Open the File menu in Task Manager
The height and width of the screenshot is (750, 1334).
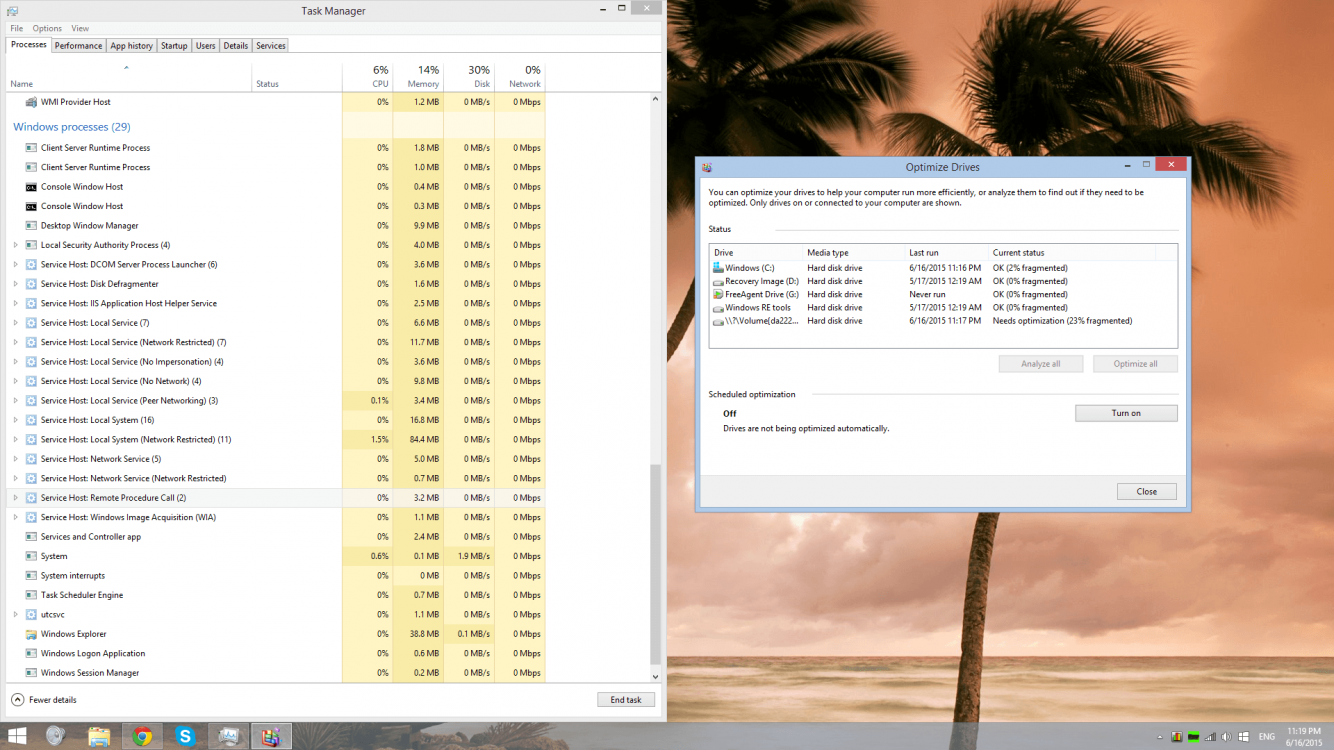(17, 28)
